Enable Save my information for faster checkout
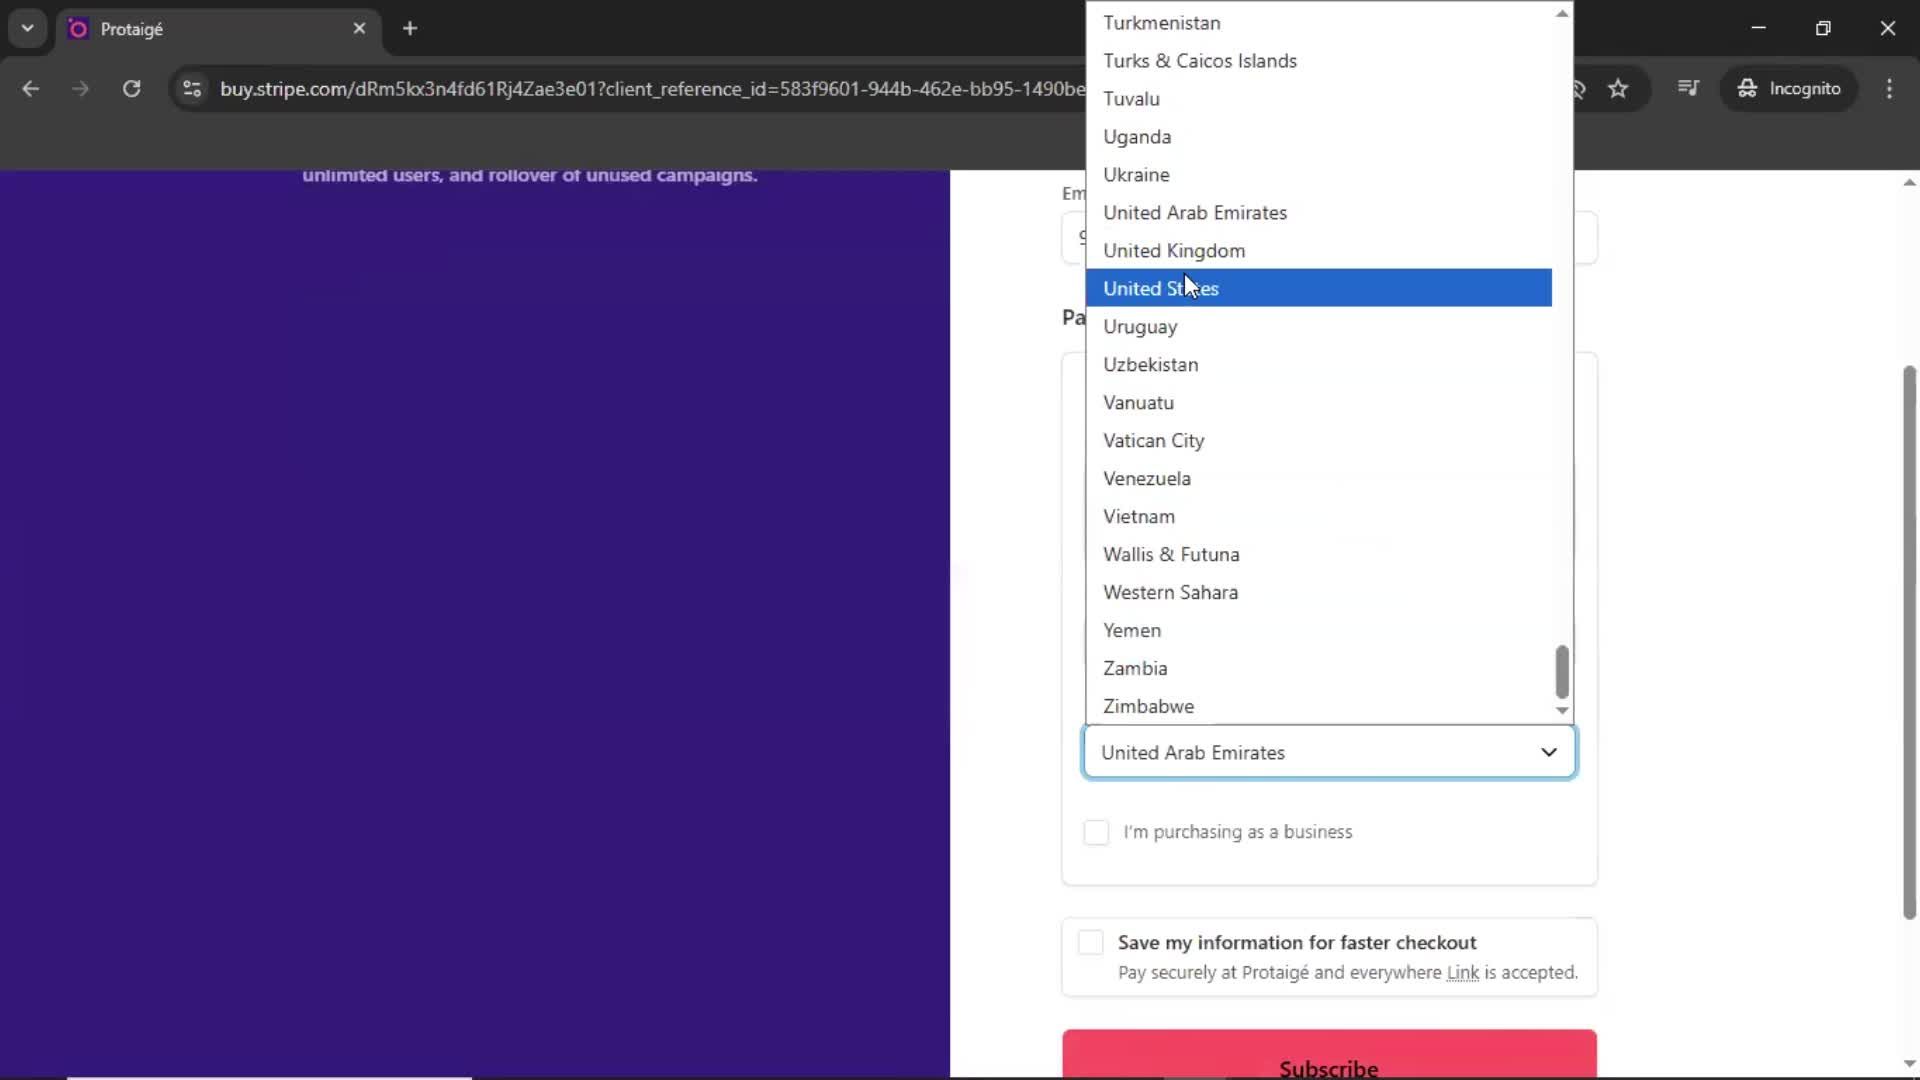The height and width of the screenshot is (1080, 1920). pyautogui.click(x=1090, y=942)
